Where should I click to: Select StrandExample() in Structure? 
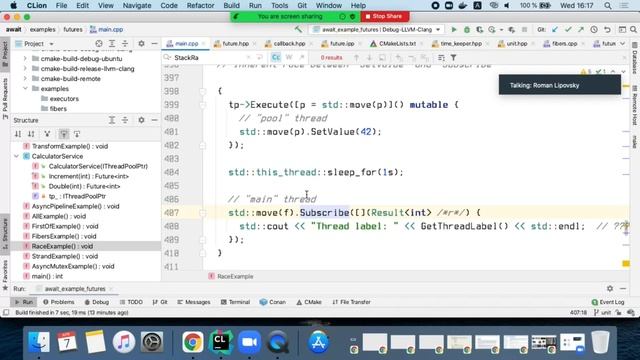pos(64,256)
